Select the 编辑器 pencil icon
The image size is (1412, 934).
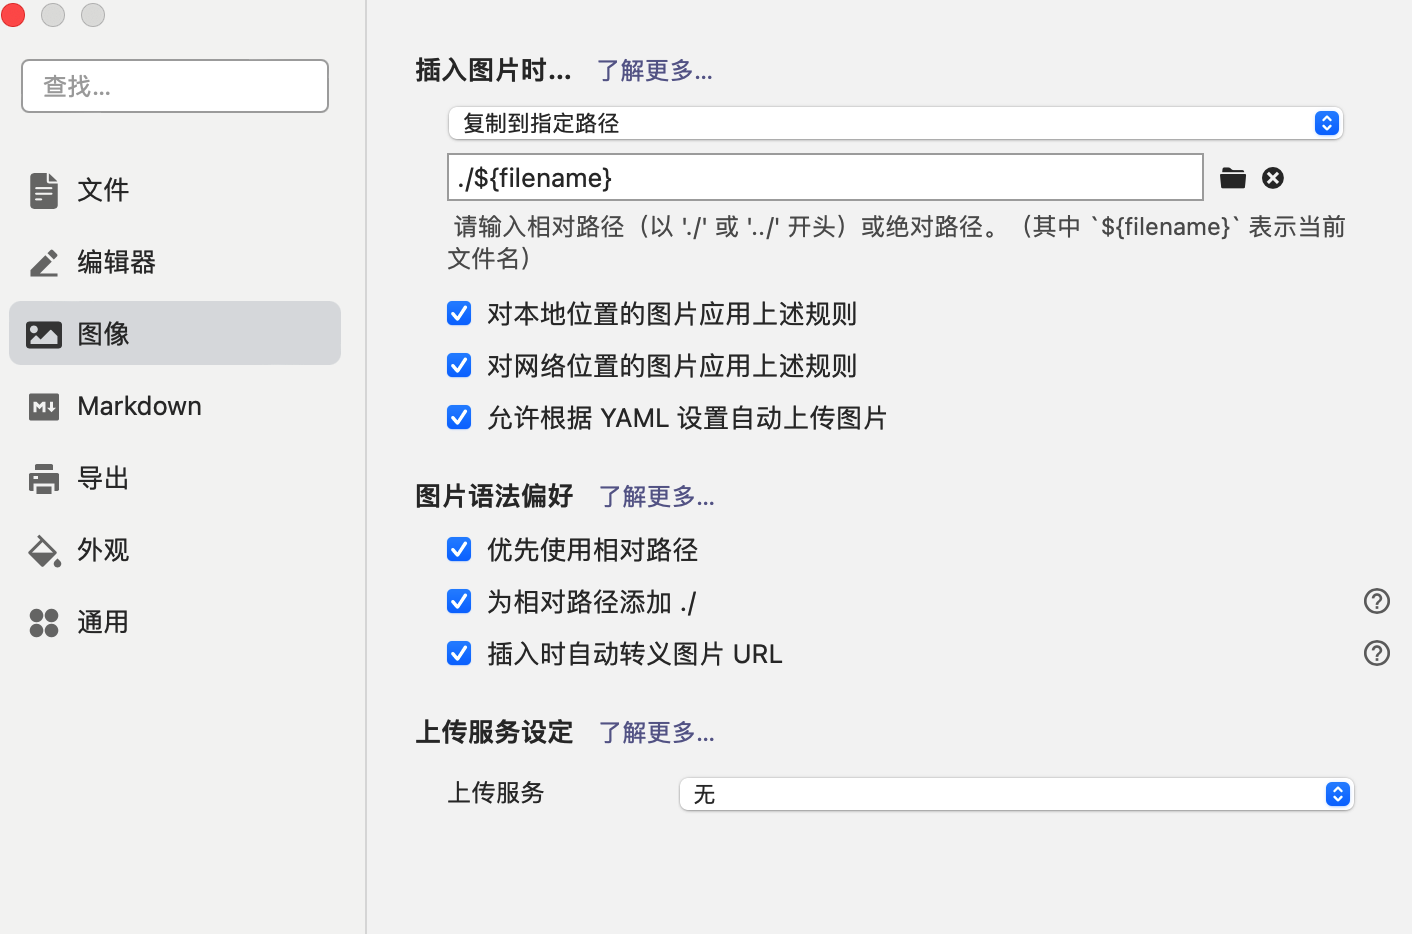pos(44,262)
